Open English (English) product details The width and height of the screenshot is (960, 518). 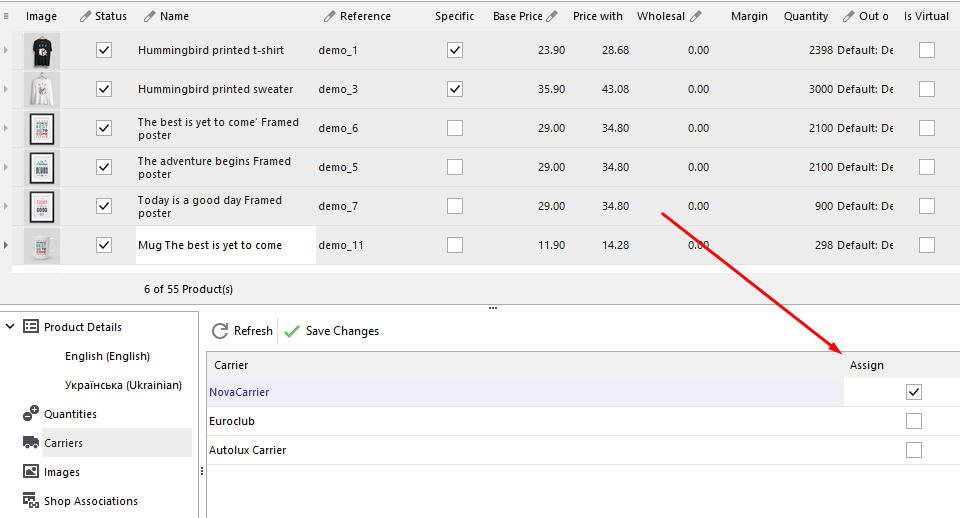(107, 356)
